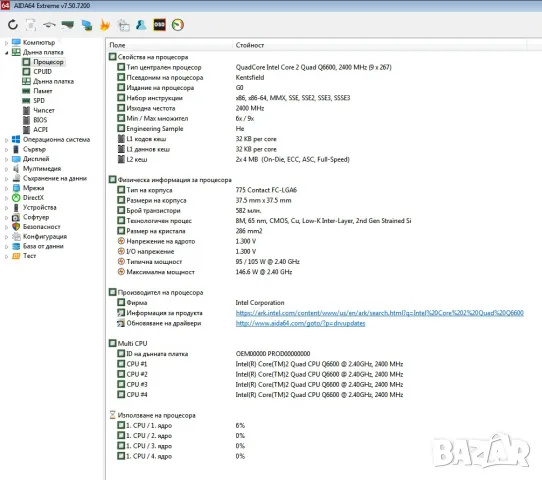This screenshot has width=542, height=480.
Task: Select the CPU #1 row
Action: pos(260,364)
